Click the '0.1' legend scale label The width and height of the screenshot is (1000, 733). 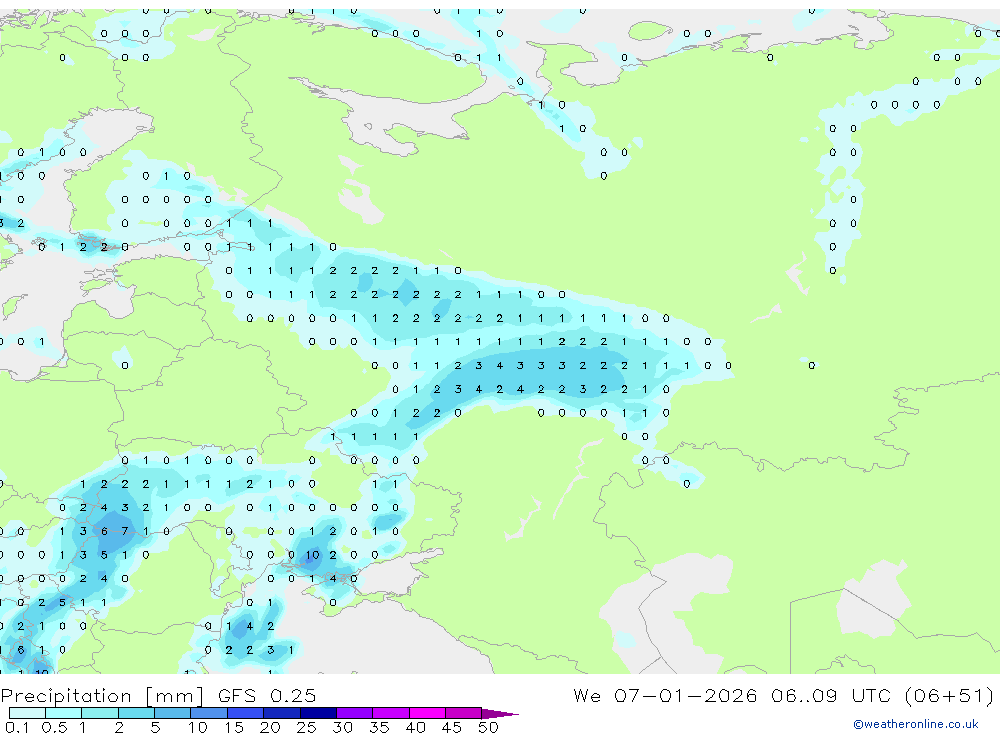[x=17, y=727]
